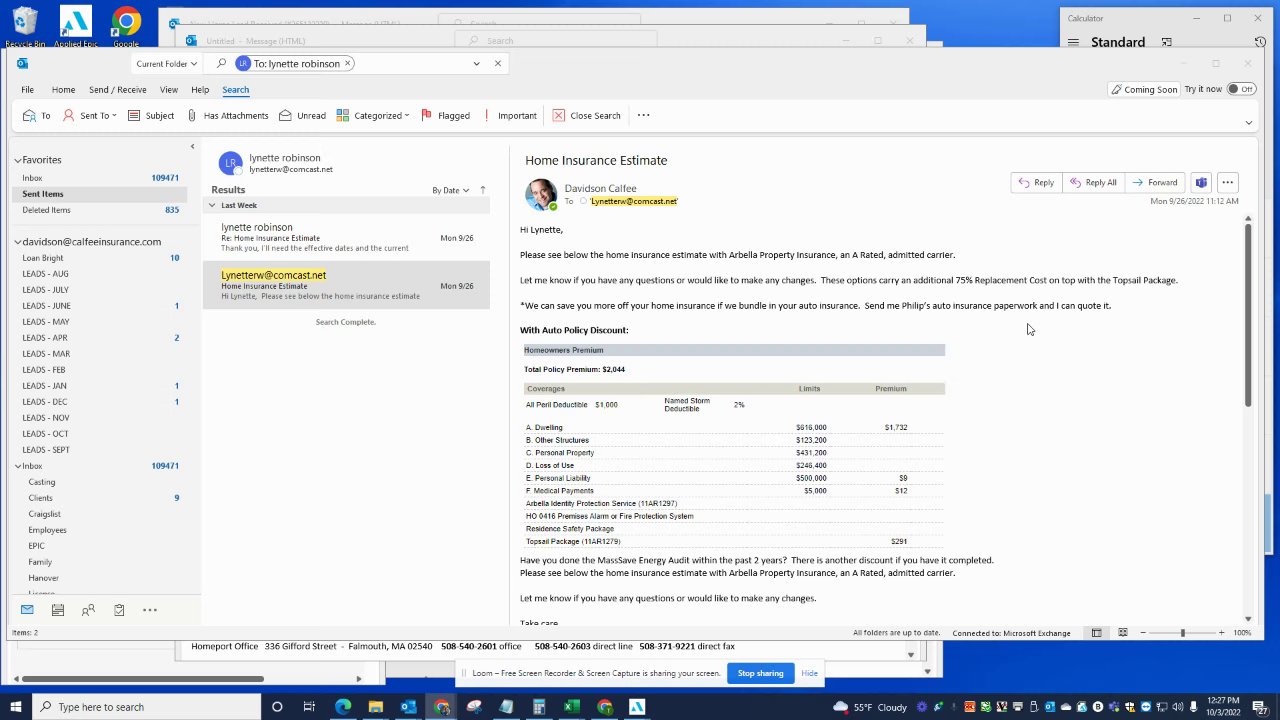This screenshot has height=720, width=1280.
Task: Filter search by To recipient
Action: click(36, 115)
